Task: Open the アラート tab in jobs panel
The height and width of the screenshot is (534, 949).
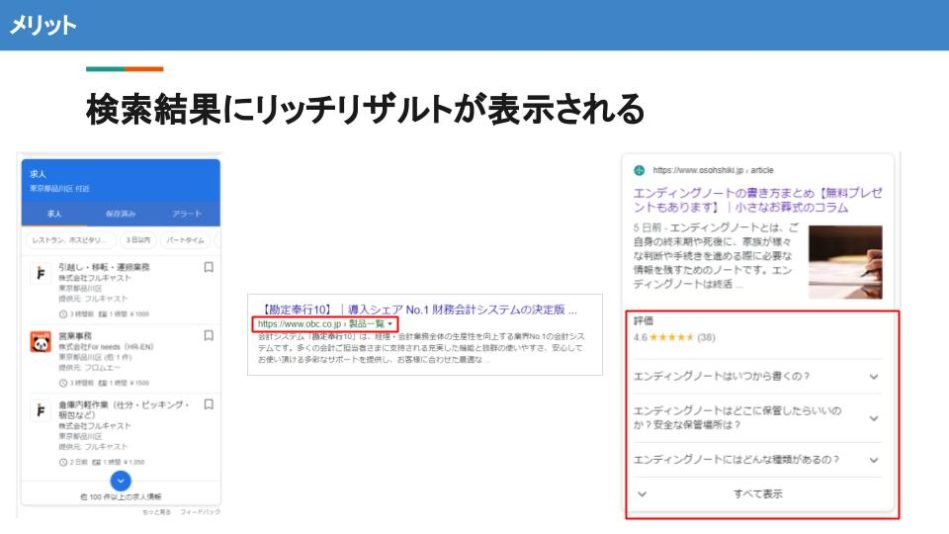Action: tap(185, 214)
